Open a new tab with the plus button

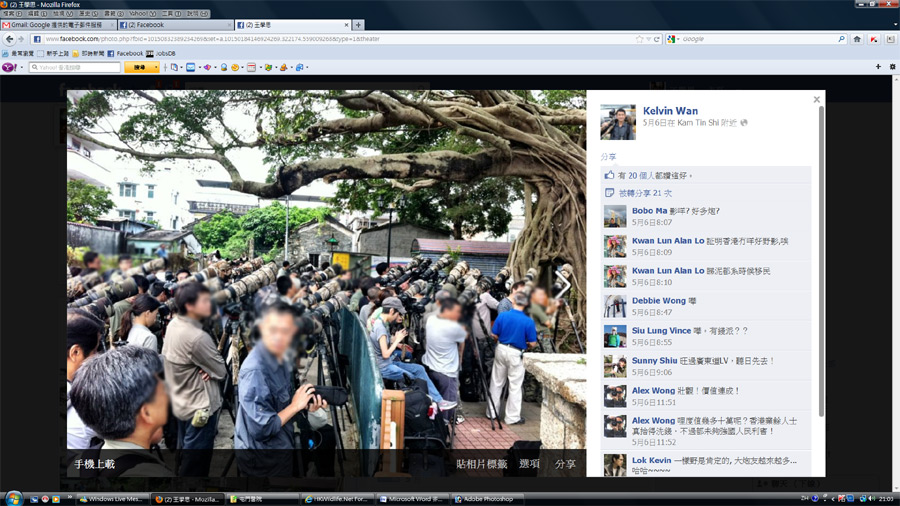pyautogui.click(x=359, y=25)
